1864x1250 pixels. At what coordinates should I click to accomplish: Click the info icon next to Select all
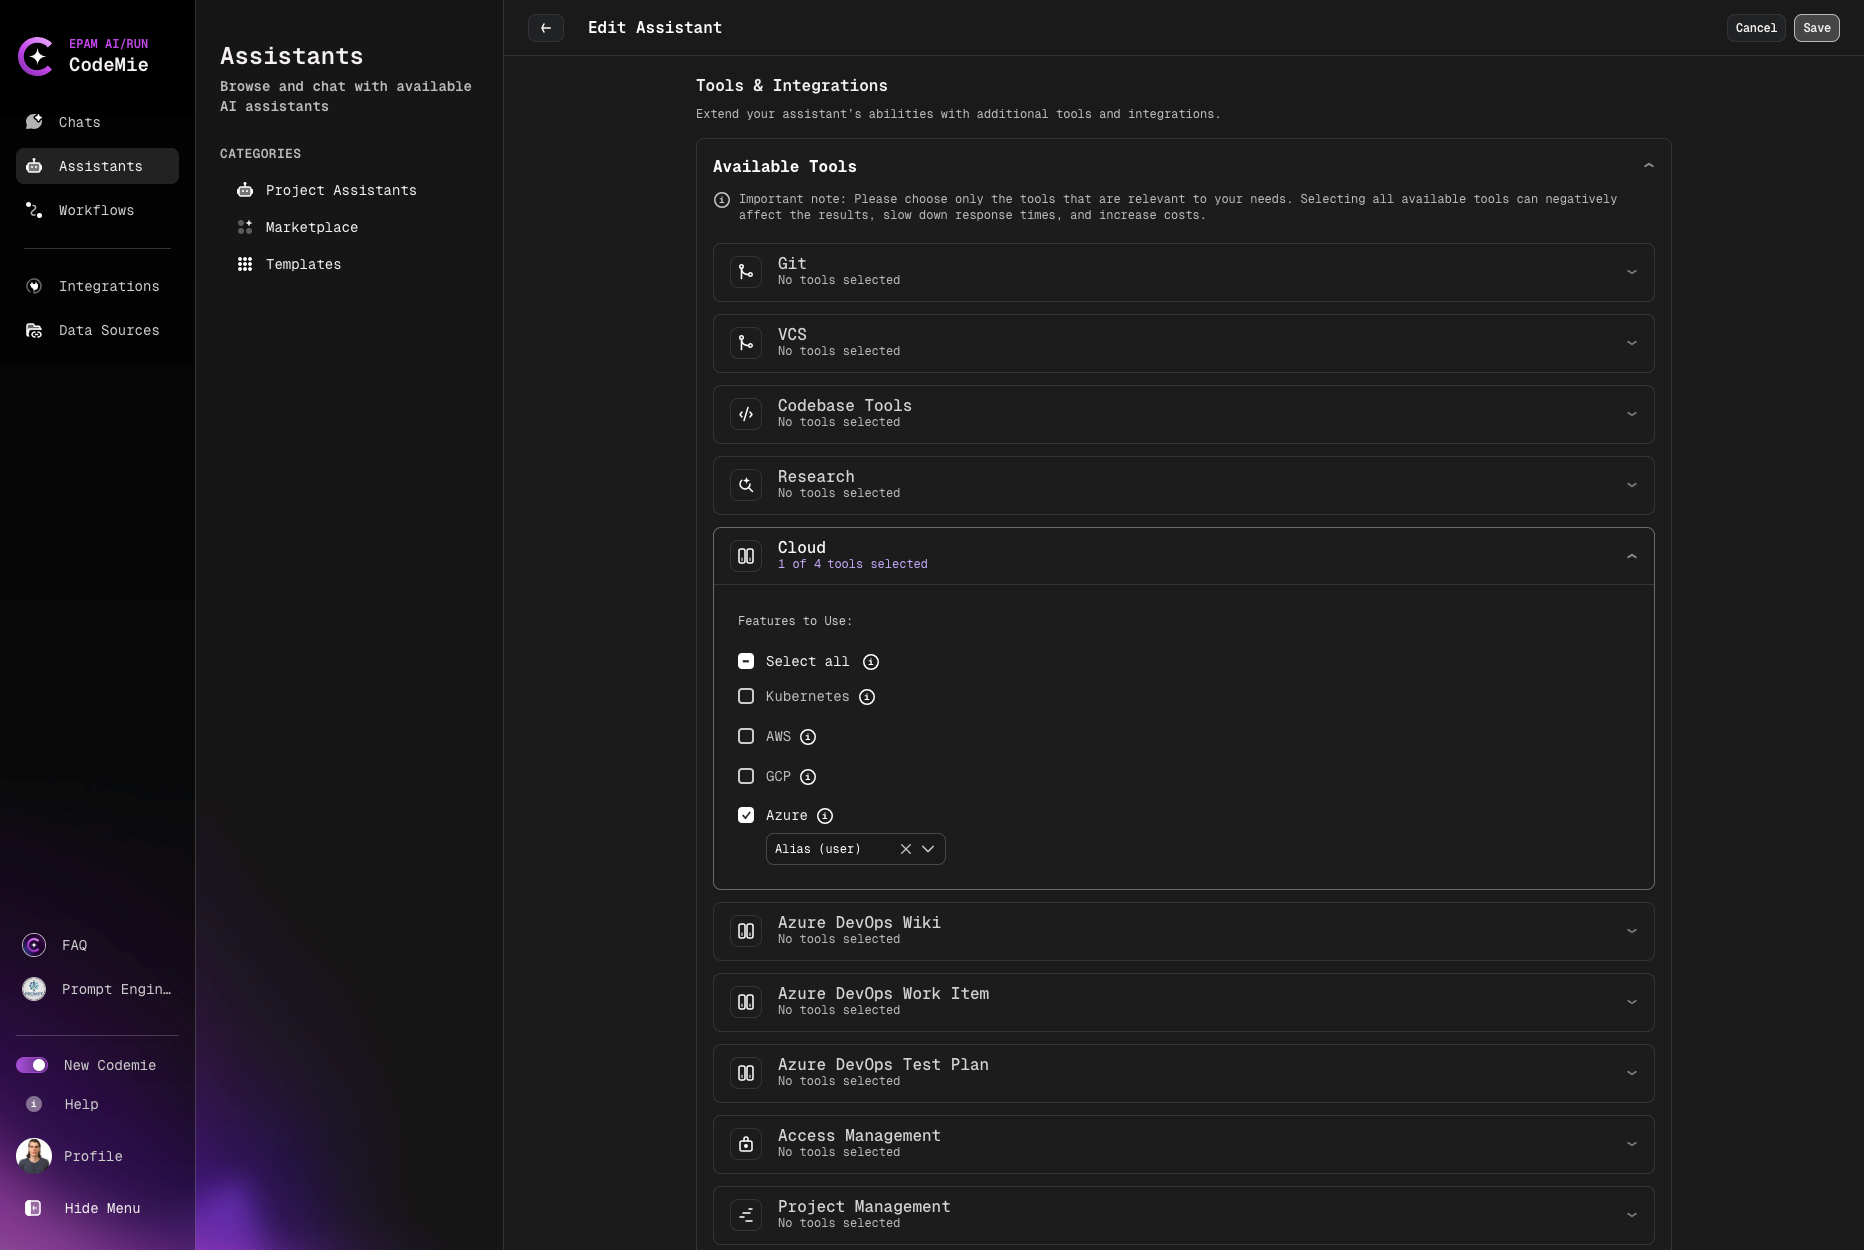pyautogui.click(x=871, y=662)
